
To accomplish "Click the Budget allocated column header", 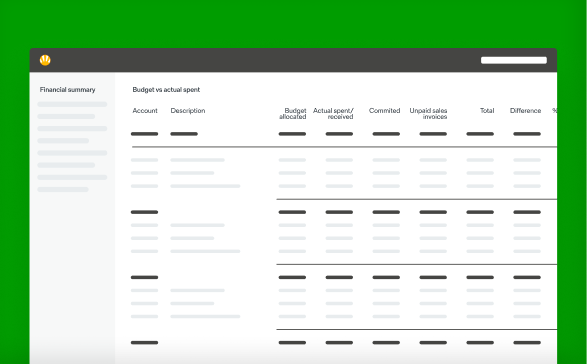I will coord(293,113).
